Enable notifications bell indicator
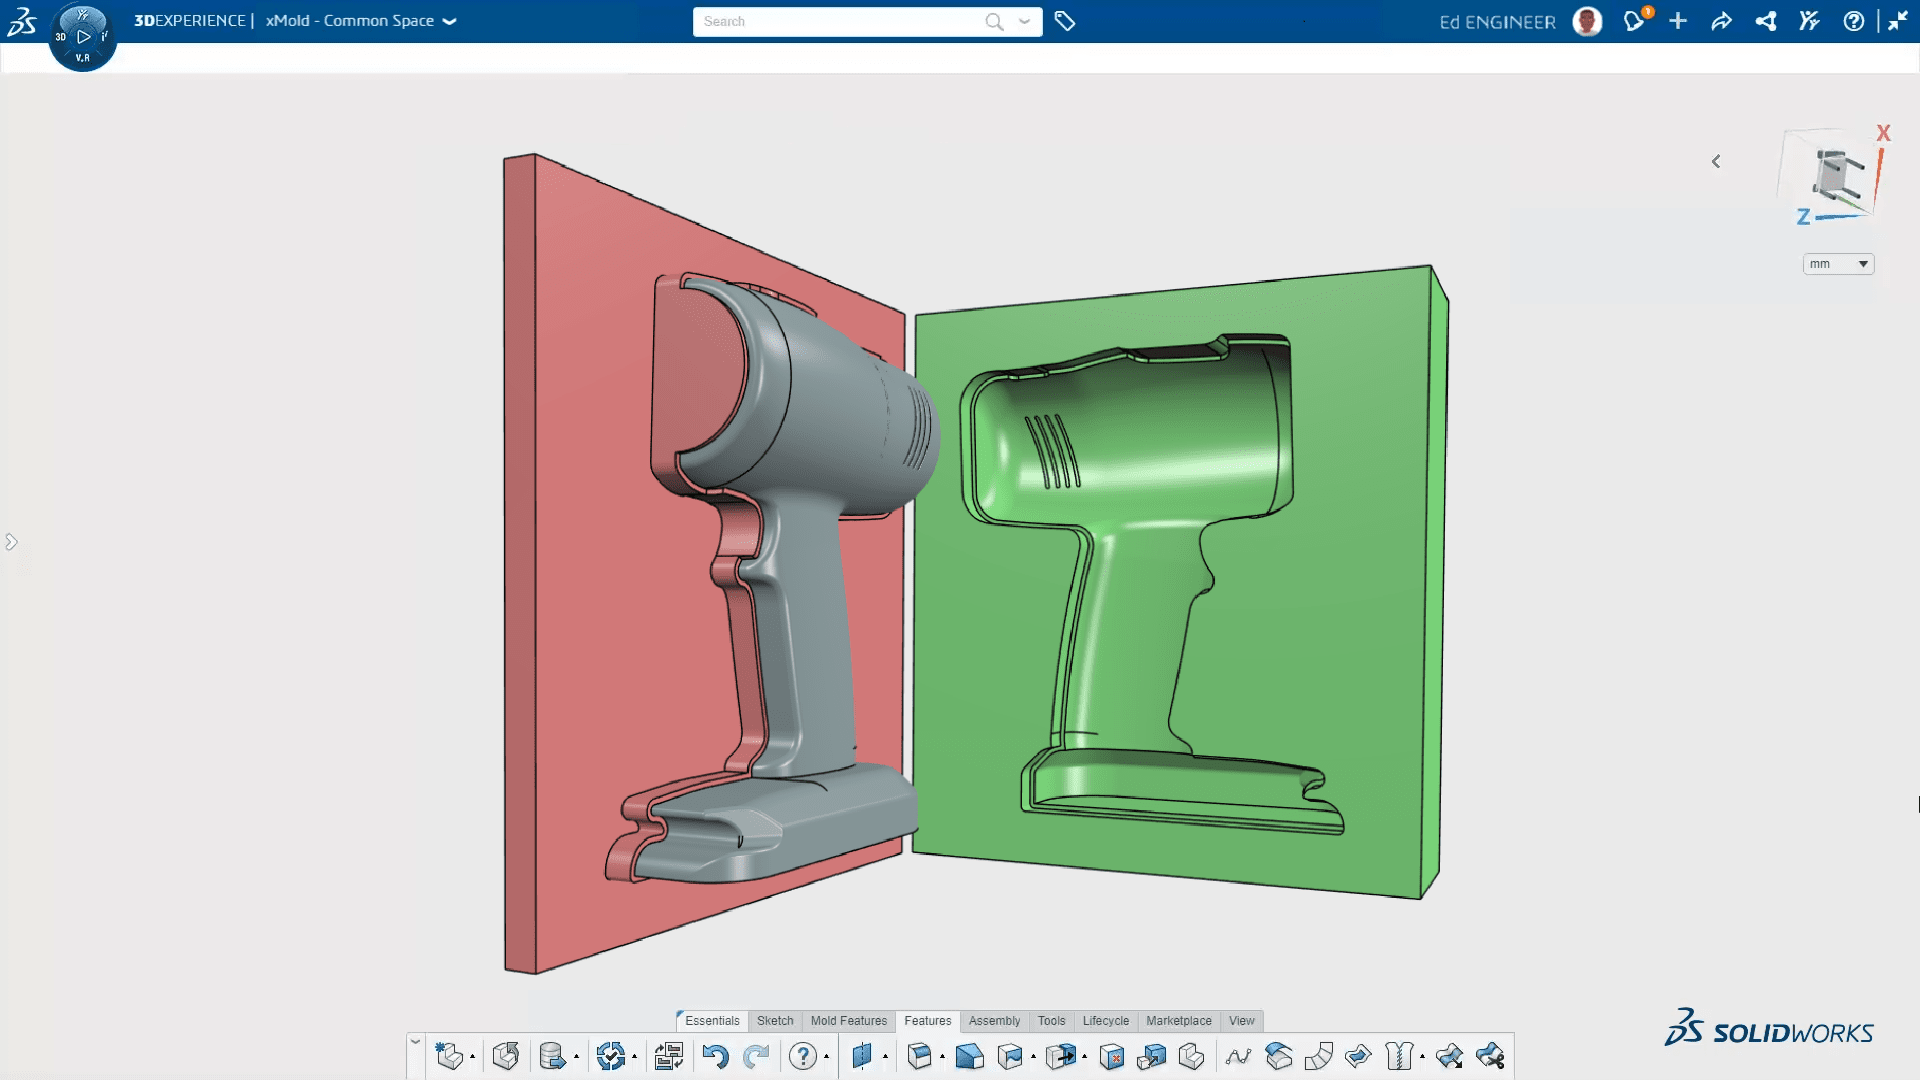Viewport: 1920px width, 1080px height. pos(1634,20)
